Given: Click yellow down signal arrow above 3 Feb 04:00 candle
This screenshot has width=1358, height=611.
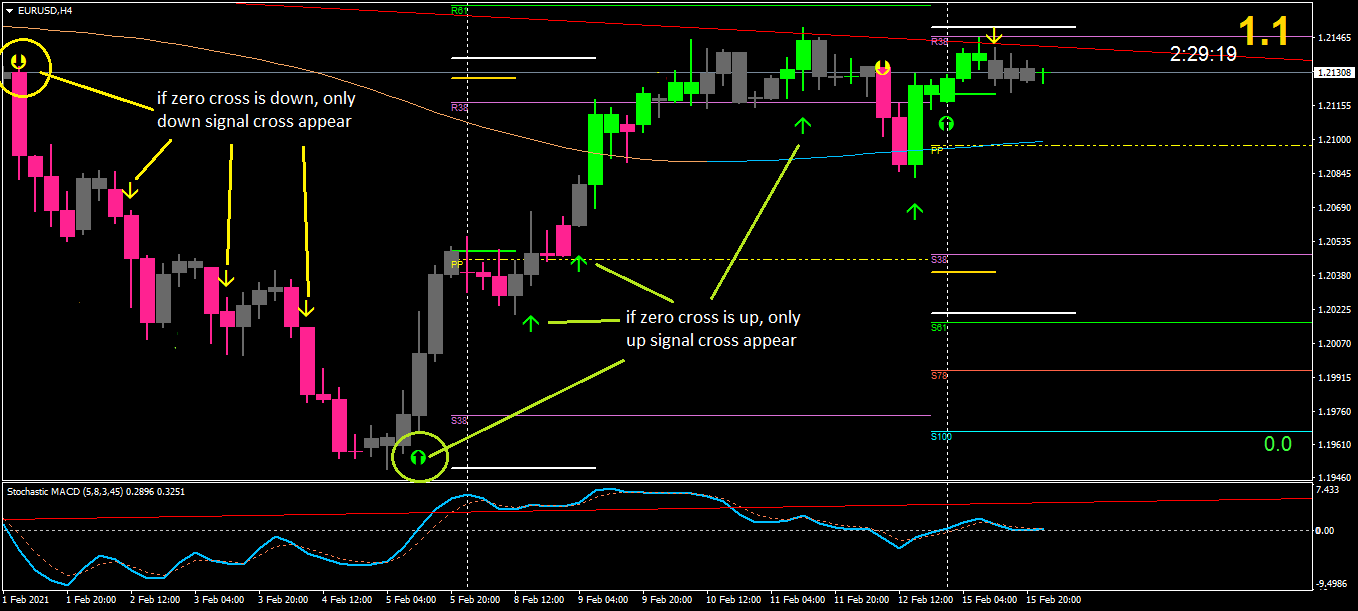Looking at the screenshot, I should point(226,278).
